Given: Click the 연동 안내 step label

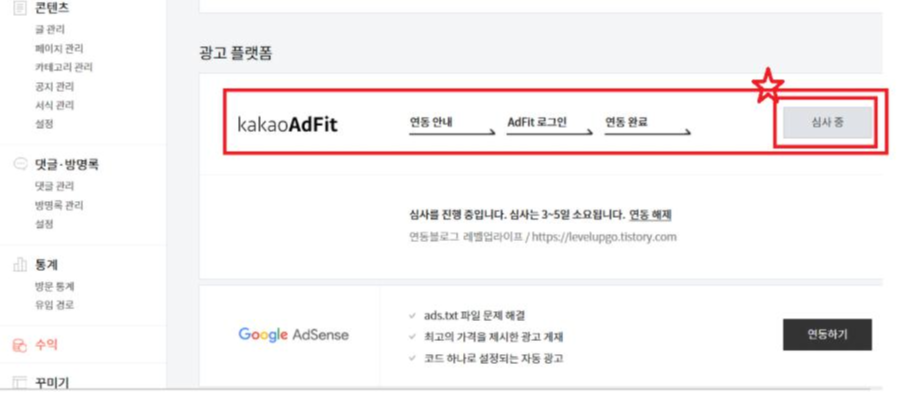Looking at the screenshot, I should coord(431,122).
